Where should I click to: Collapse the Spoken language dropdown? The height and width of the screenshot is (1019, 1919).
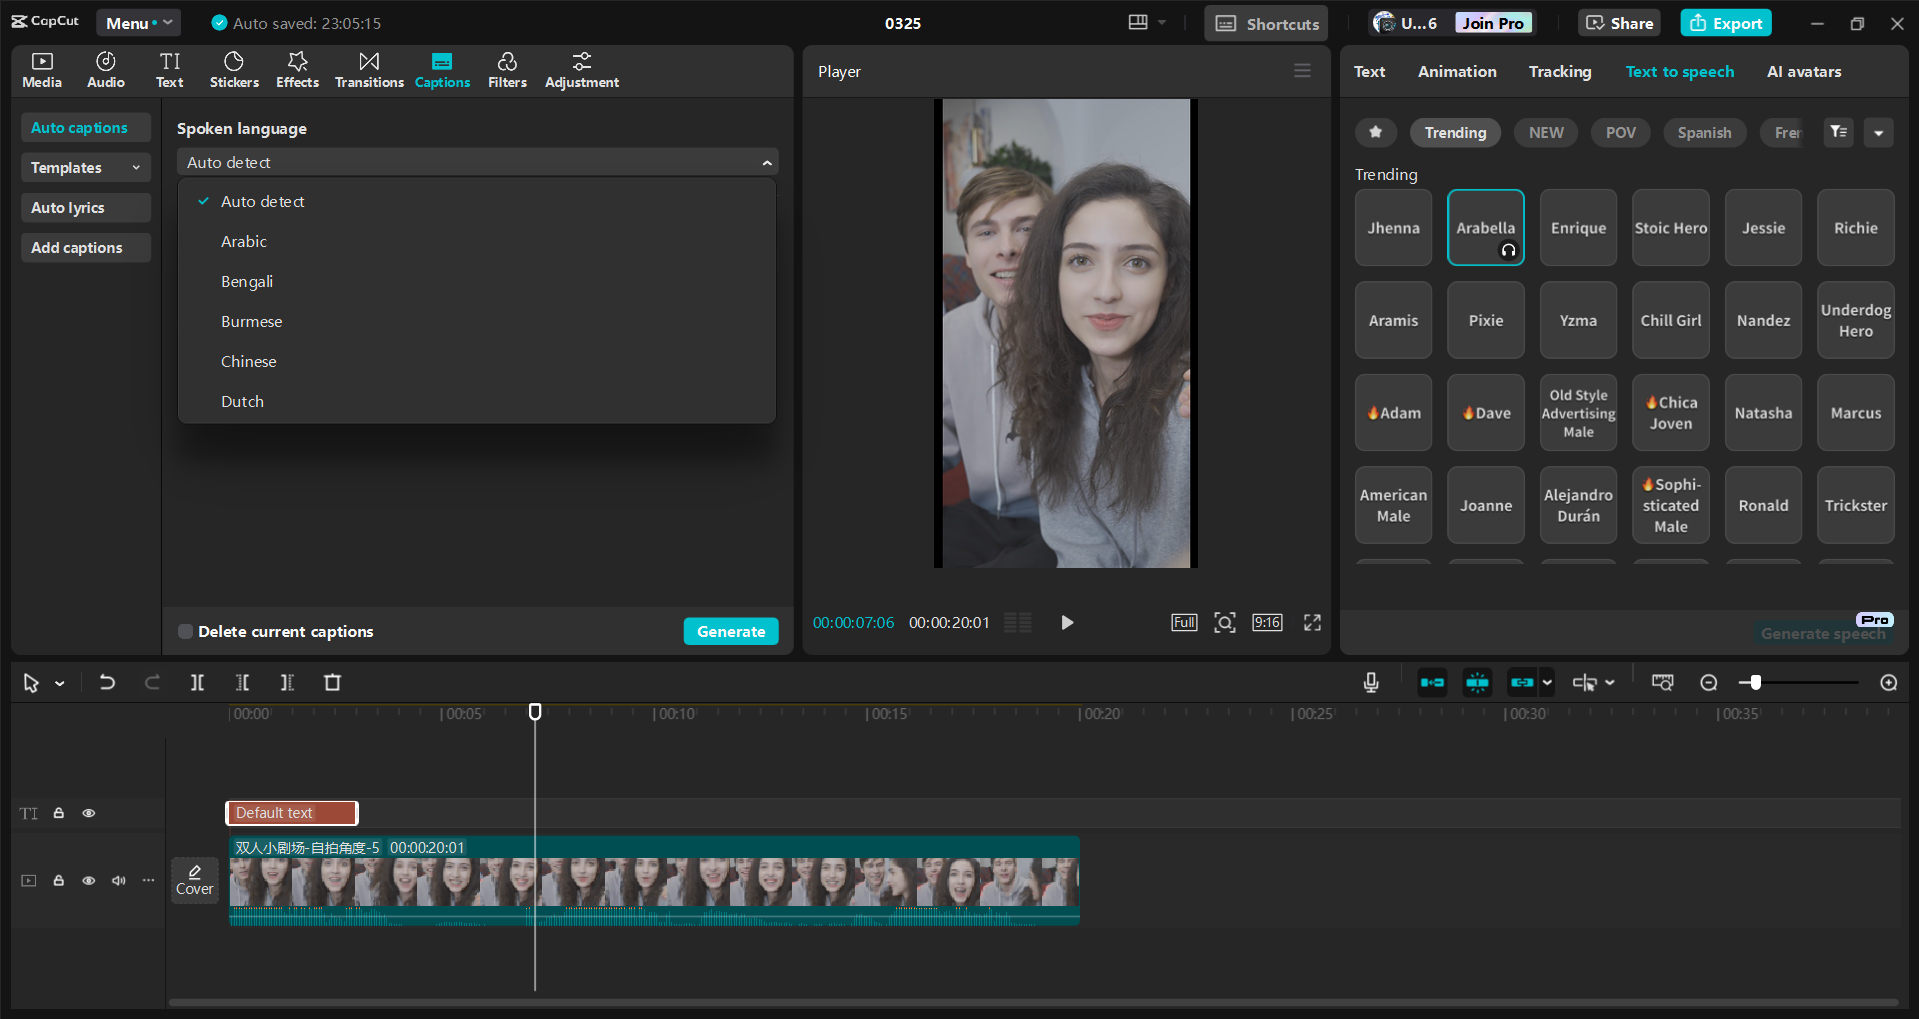766,161
